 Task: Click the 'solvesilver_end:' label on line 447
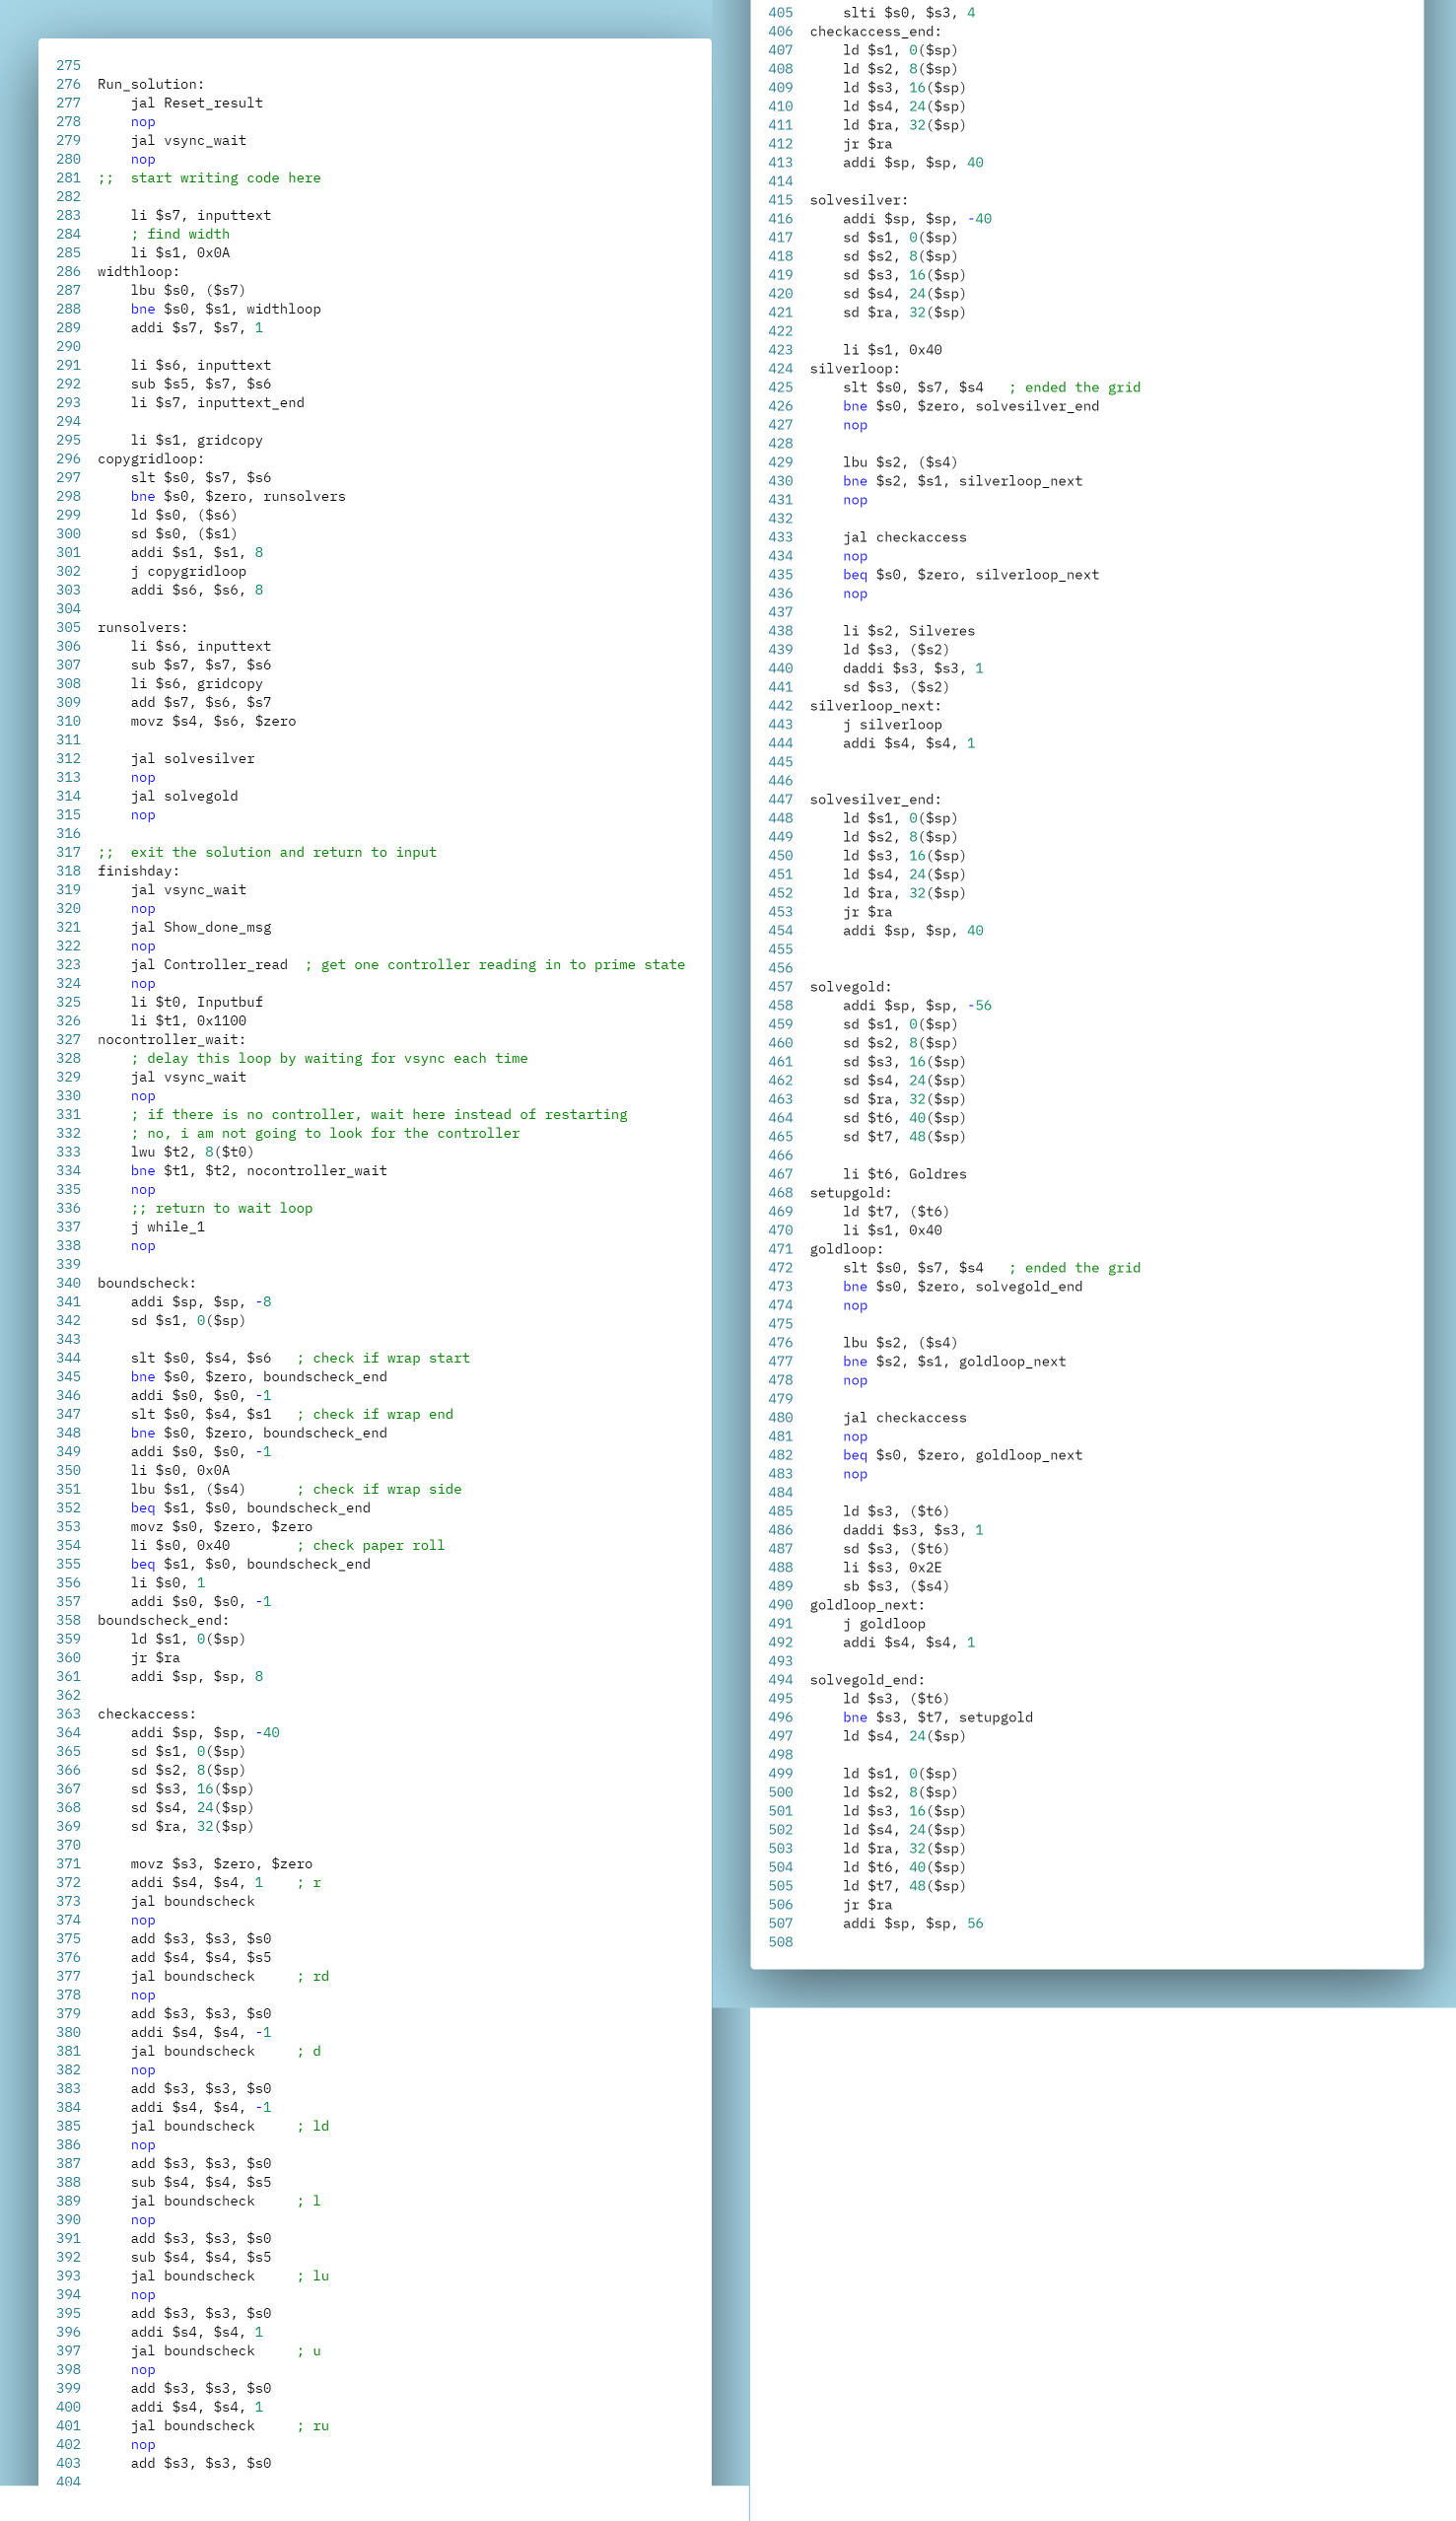coord(875,800)
